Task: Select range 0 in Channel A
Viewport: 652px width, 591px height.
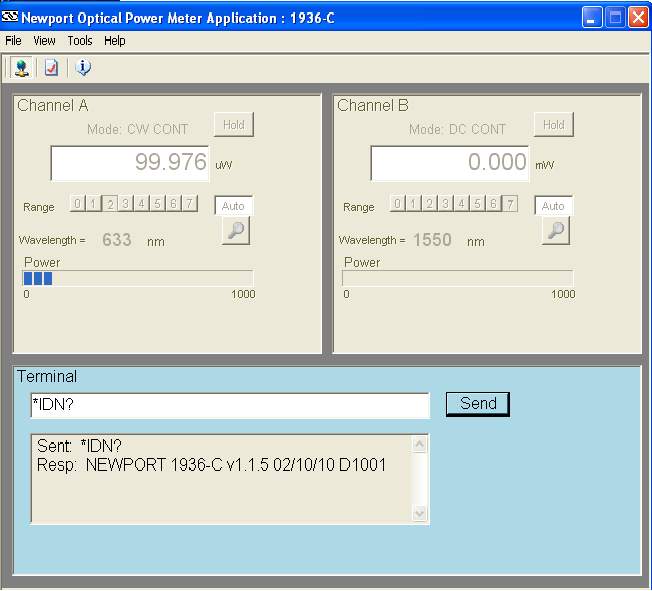Action: click(77, 204)
